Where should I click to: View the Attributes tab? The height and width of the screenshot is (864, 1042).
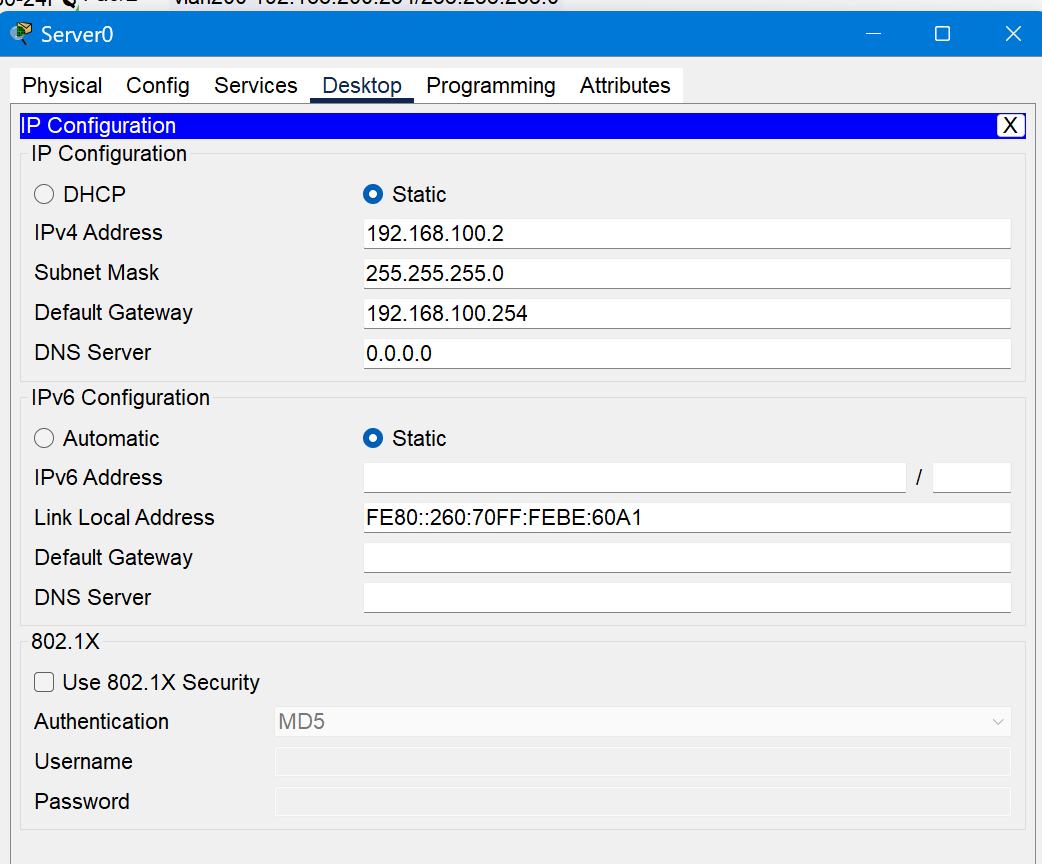[624, 85]
